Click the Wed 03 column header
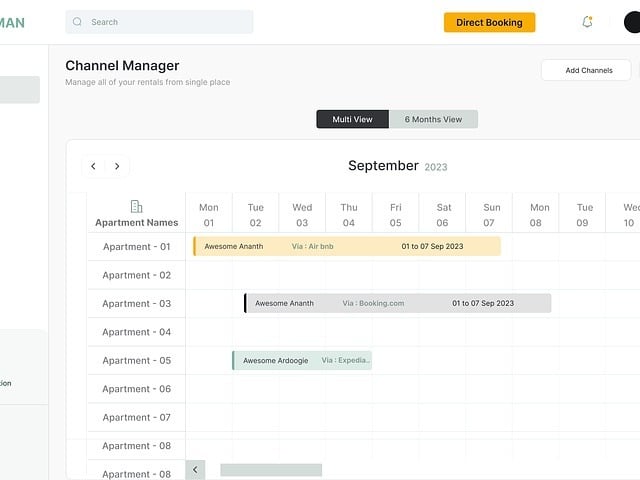The width and height of the screenshot is (640, 480). point(302,215)
